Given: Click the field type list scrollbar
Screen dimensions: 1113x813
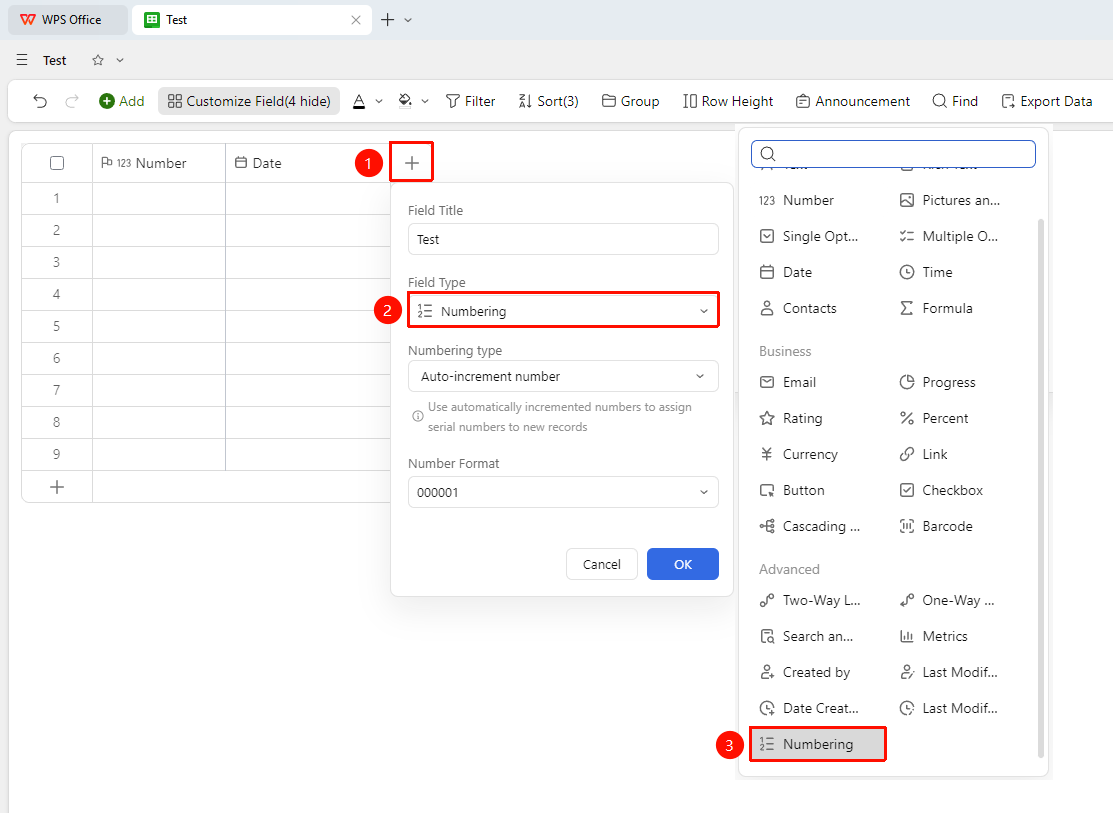Looking at the screenshot, I should (x=1041, y=489).
